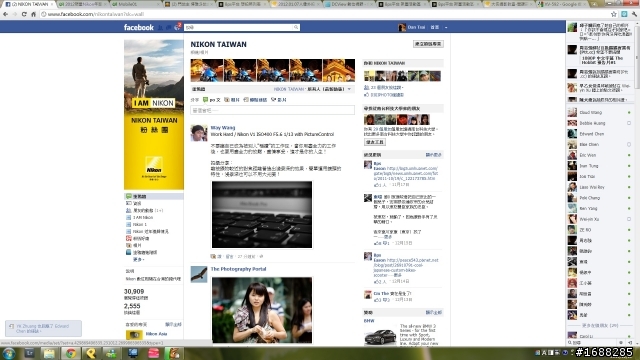This screenshot has height=360, width=640.
Task: Click I AM NIKON profile banner image
Action: tap(154, 115)
